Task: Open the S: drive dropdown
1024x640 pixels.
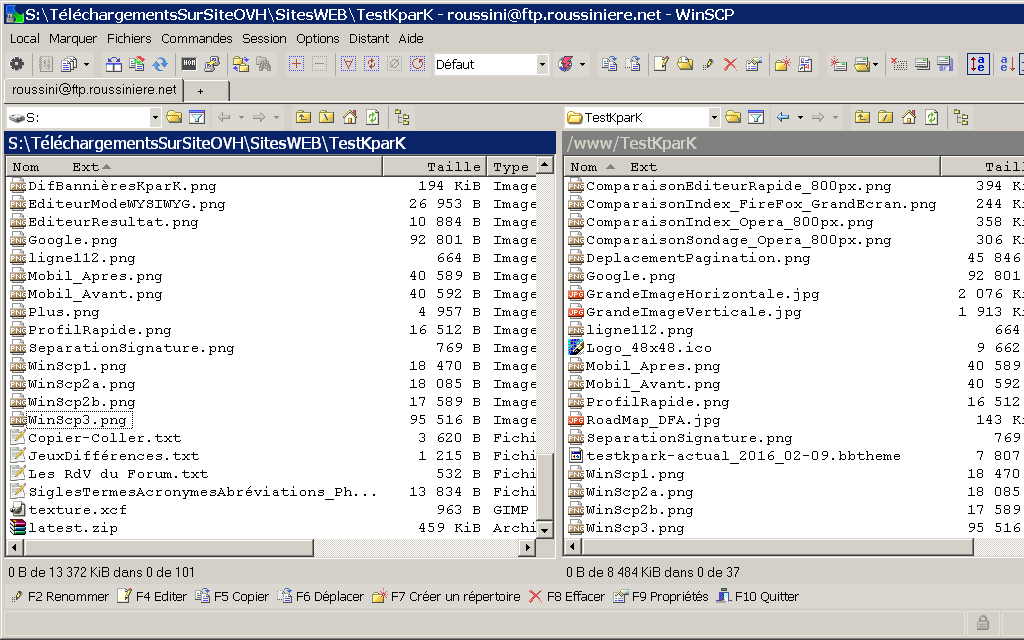Action: (155, 117)
